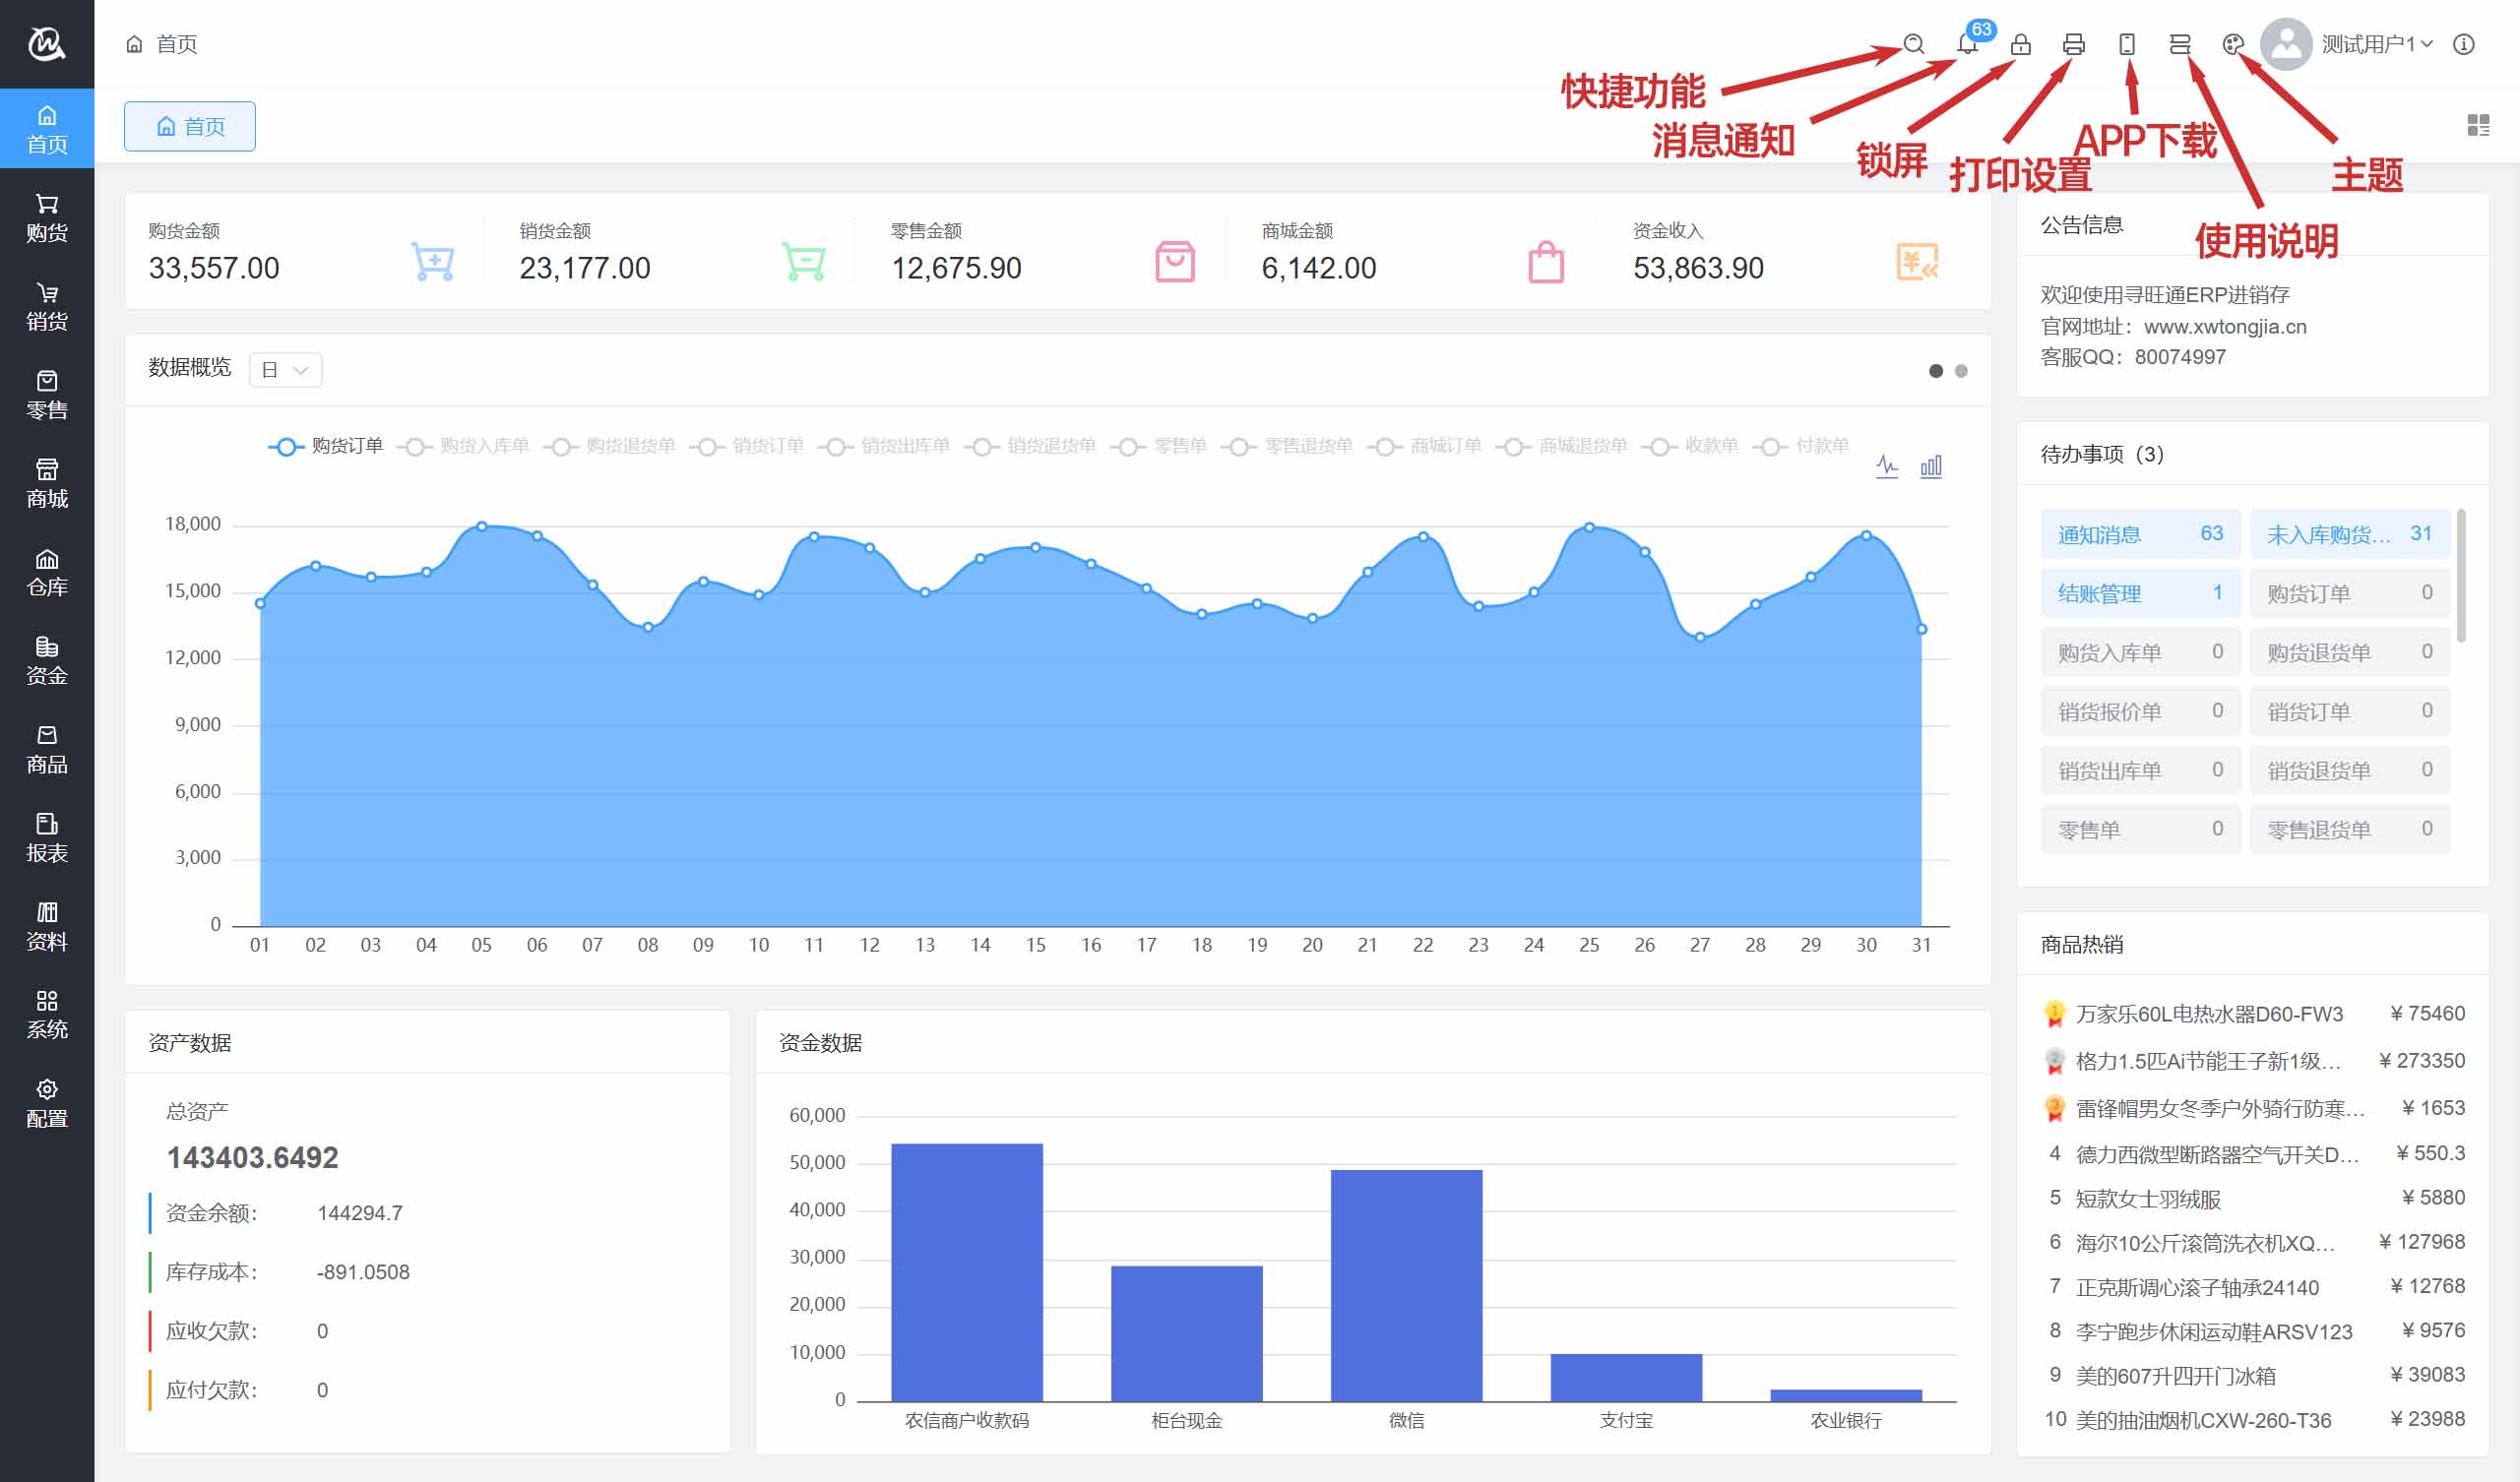The width and height of the screenshot is (2520, 1482).
Task: Click the info circle icon beside username
Action: tap(2464, 44)
